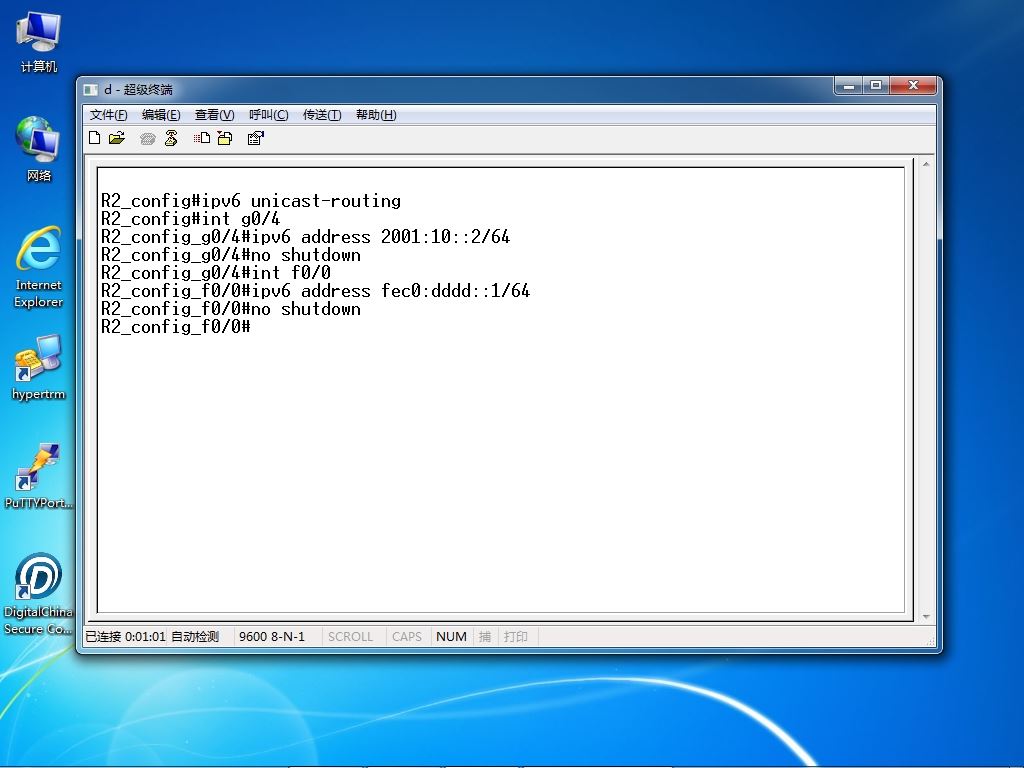Click the window resize grip corner

(930, 641)
